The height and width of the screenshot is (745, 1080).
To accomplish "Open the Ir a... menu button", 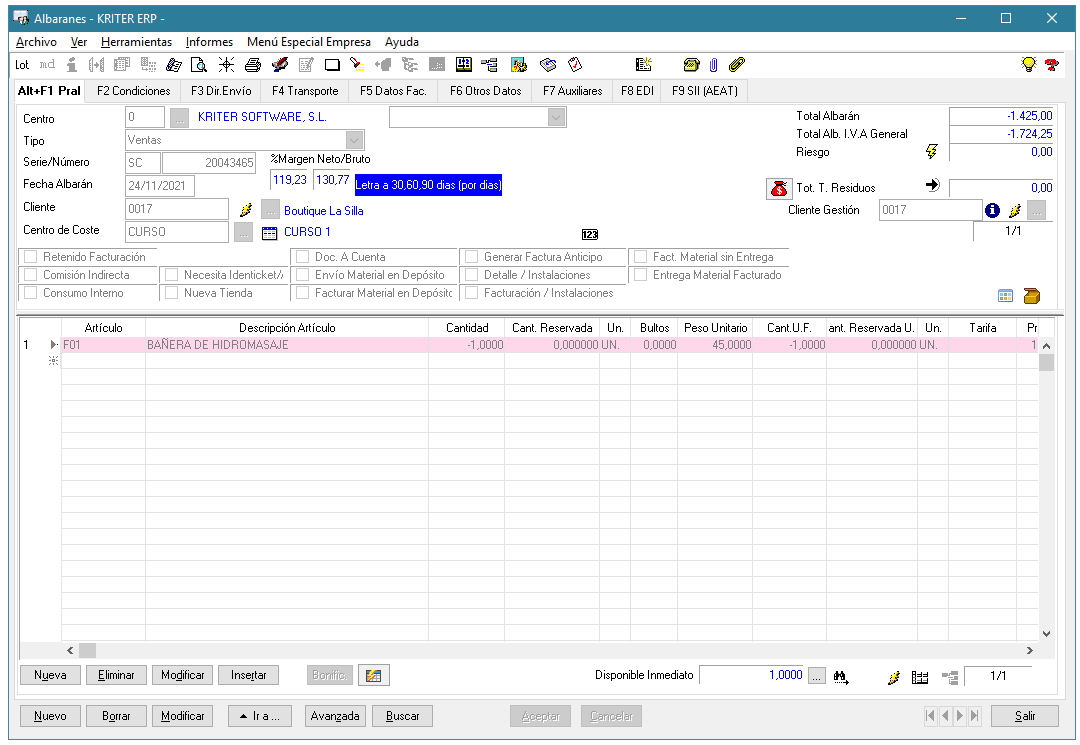I will coord(260,716).
